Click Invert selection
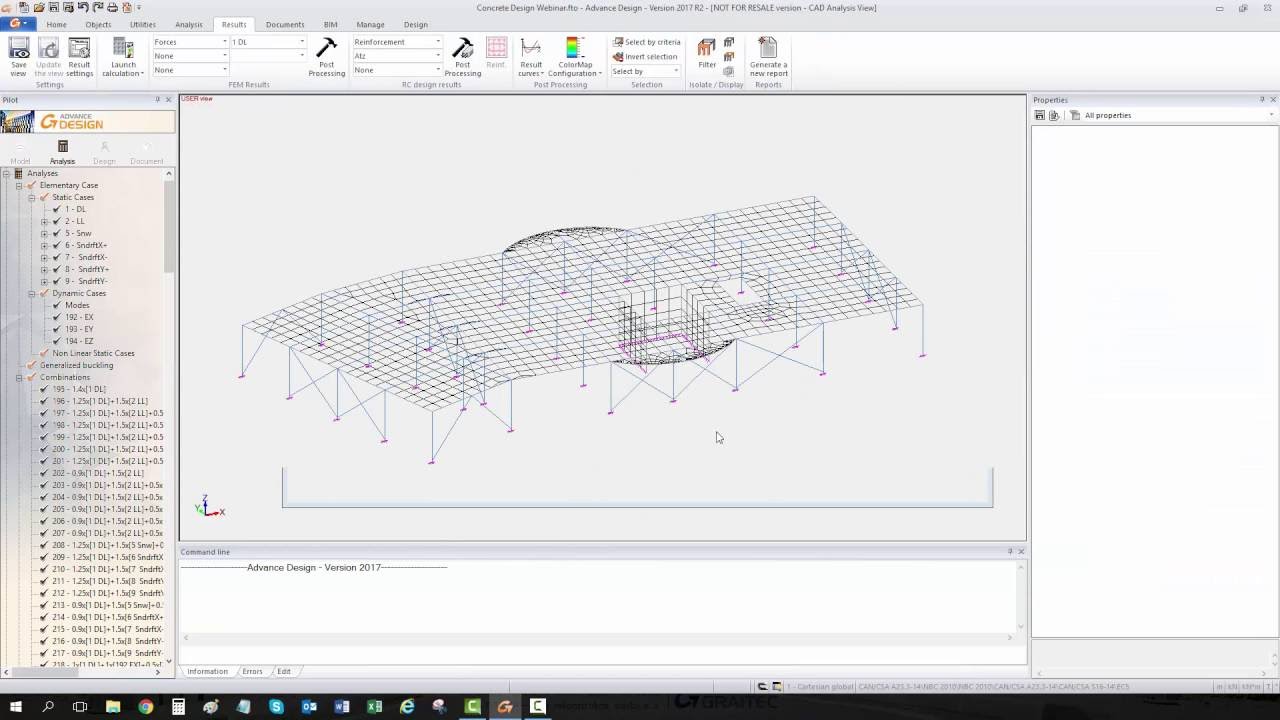Image resolution: width=1280 pixels, height=720 pixels. pos(645,57)
